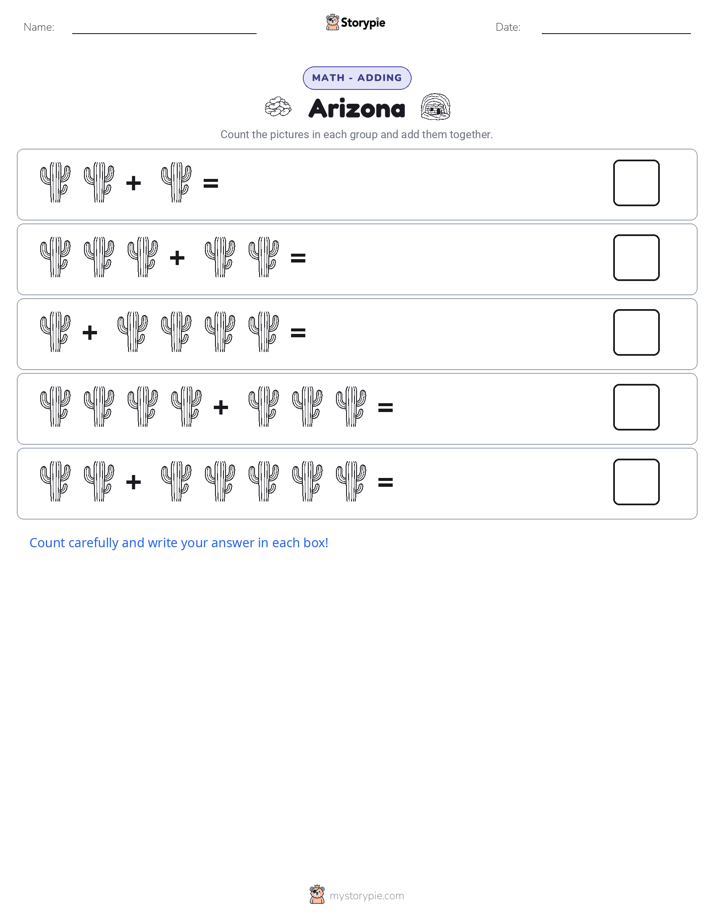Click the hogan dwelling icon after Arizona
This screenshot has width=714, height=924.
435,107
